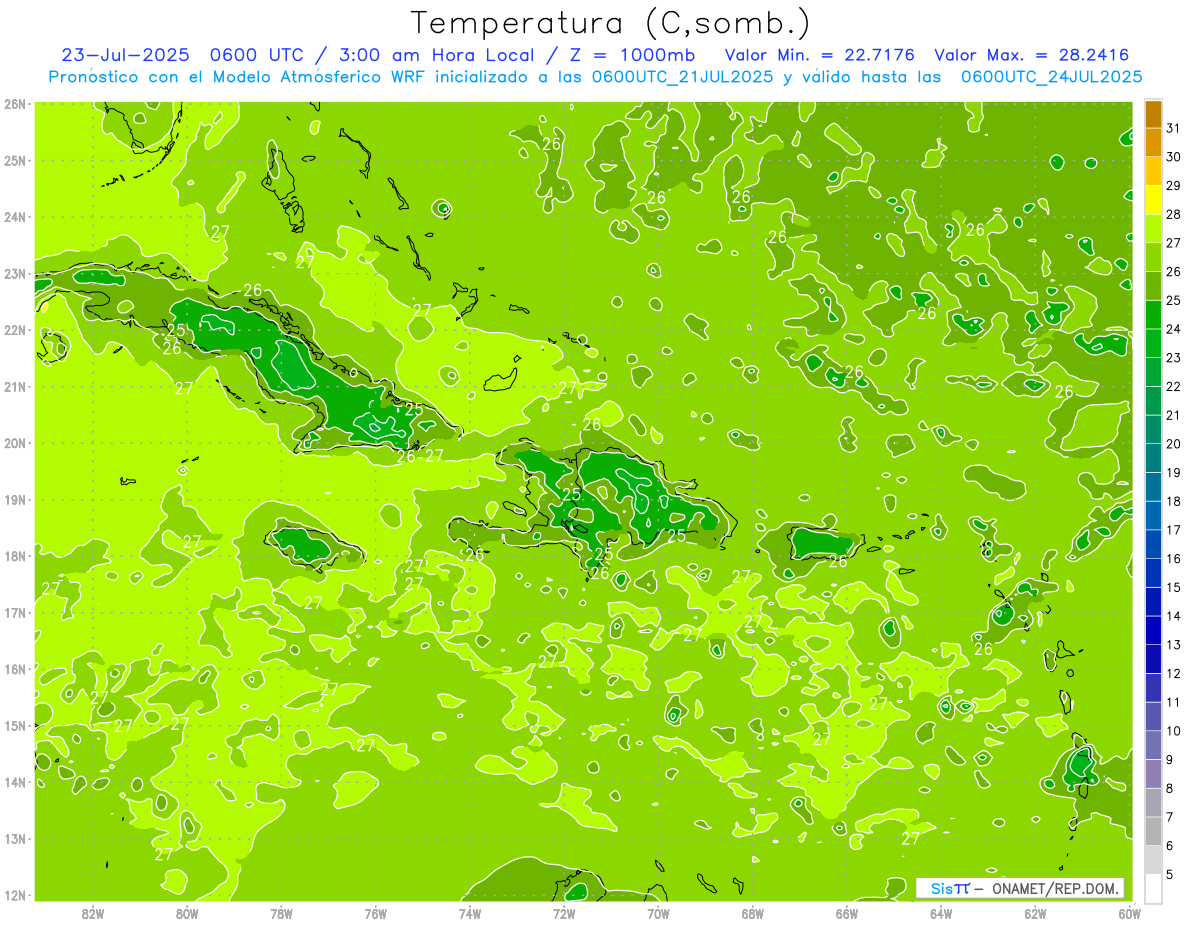Click the '12N' latitude axis label
This screenshot has height=927, width=1200.
click(15, 895)
